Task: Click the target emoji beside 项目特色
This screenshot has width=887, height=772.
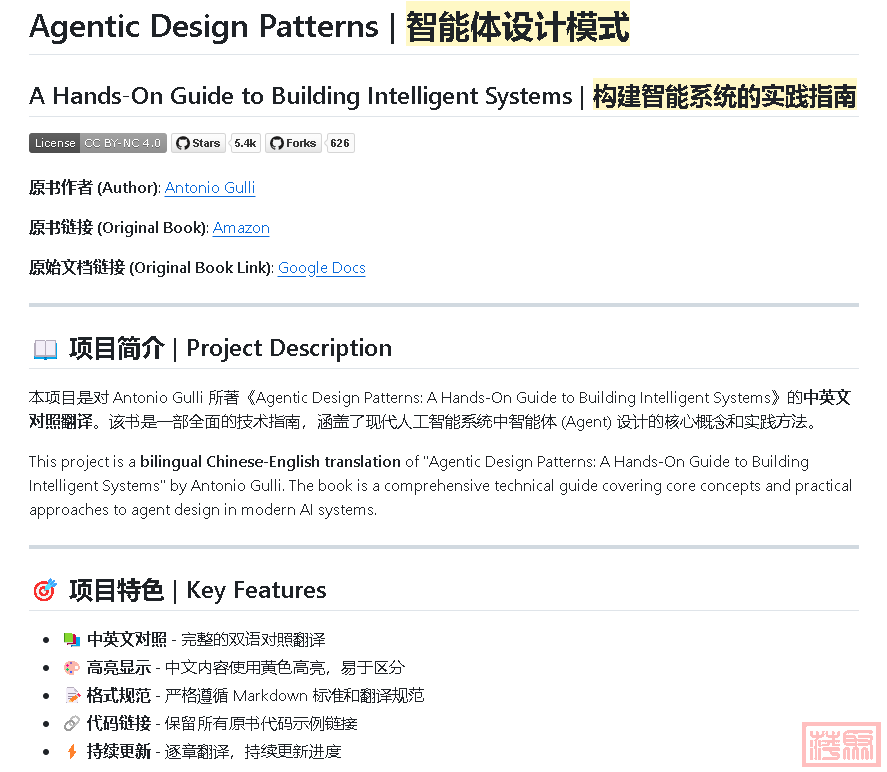Action: 45,591
